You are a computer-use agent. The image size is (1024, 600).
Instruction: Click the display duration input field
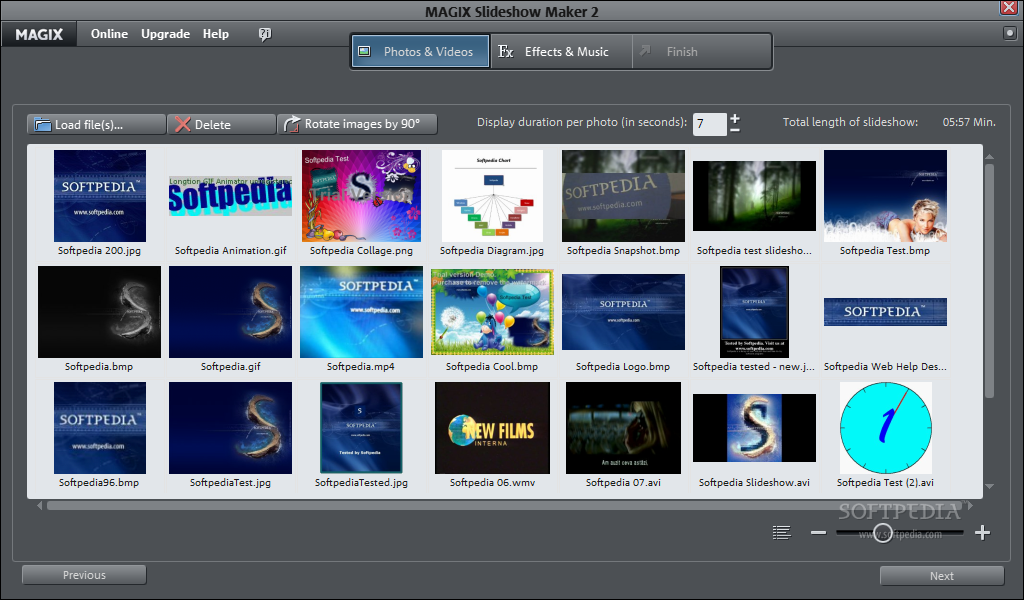pyautogui.click(x=709, y=124)
